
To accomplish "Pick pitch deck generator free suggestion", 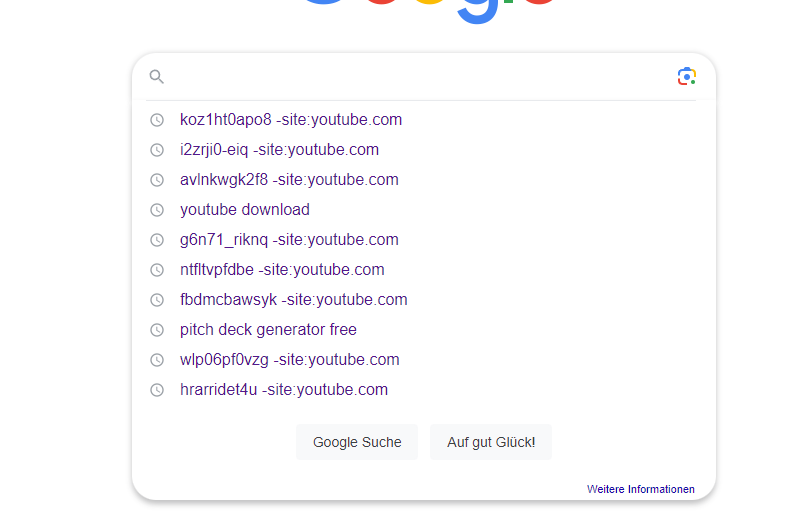I will click(x=268, y=330).
